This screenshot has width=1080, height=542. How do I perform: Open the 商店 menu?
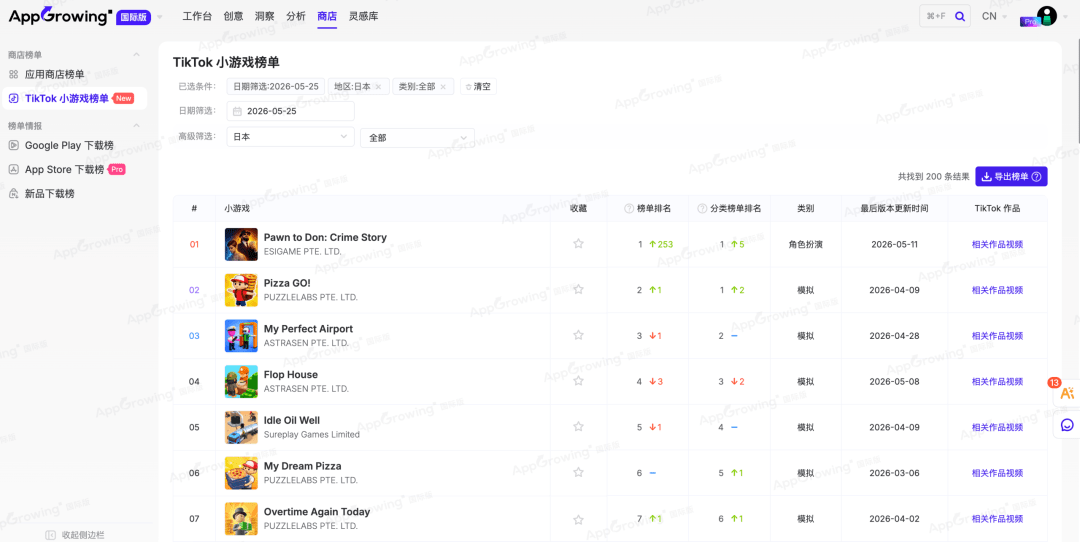(x=327, y=17)
